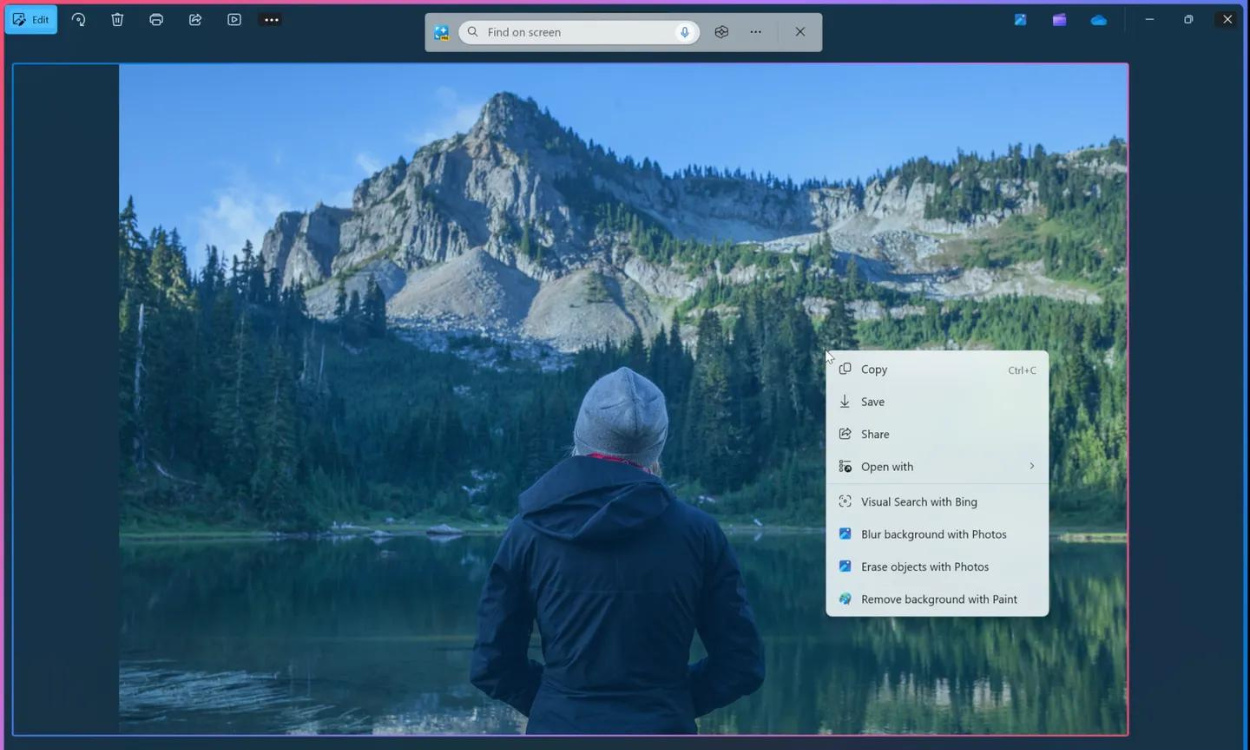Image resolution: width=1250 pixels, height=750 pixels.
Task: Rotate the photo using the toolbar icon
Action: pyautogui.click(x=78, y=19)
